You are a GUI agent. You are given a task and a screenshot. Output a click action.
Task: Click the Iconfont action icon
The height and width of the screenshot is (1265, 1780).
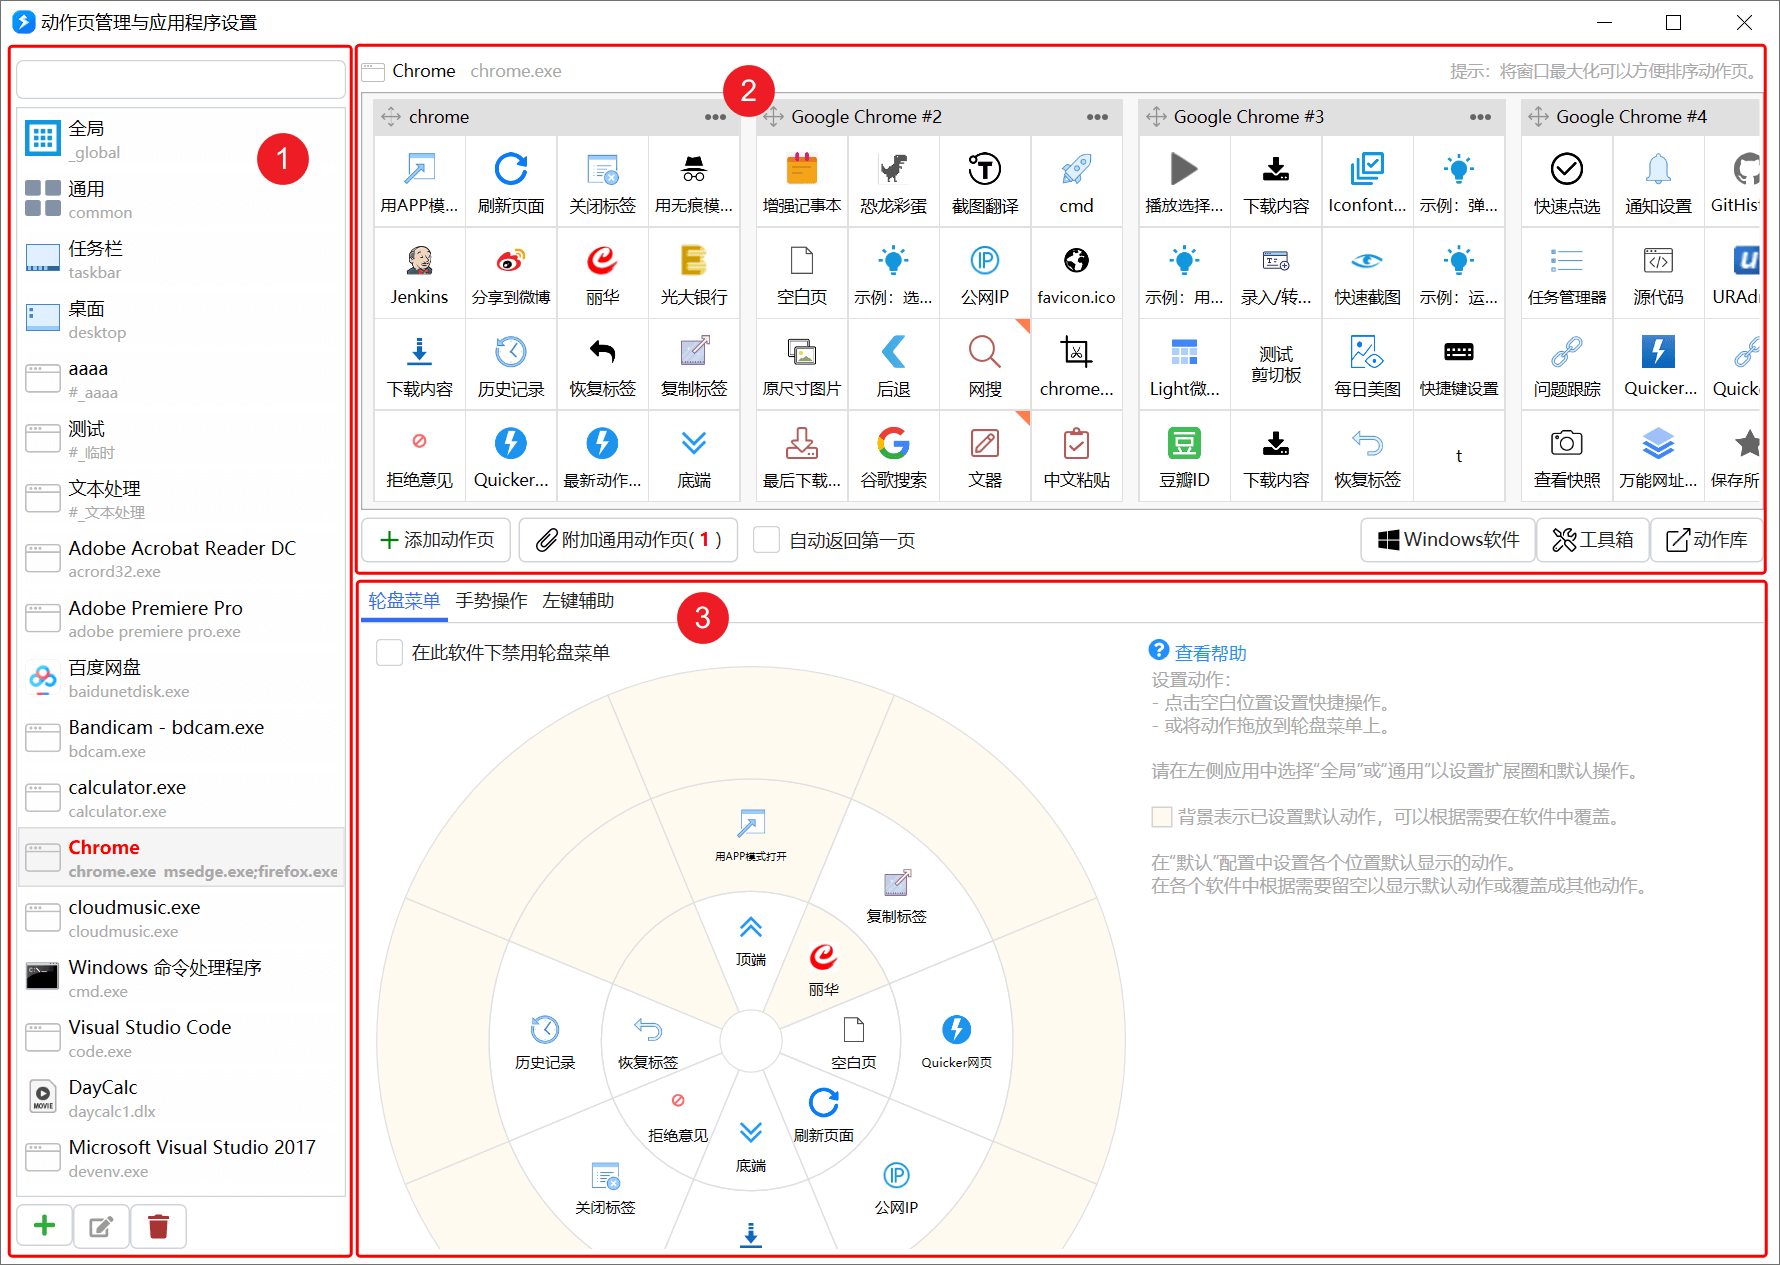pyautogui.click(x=1367, y=182)
